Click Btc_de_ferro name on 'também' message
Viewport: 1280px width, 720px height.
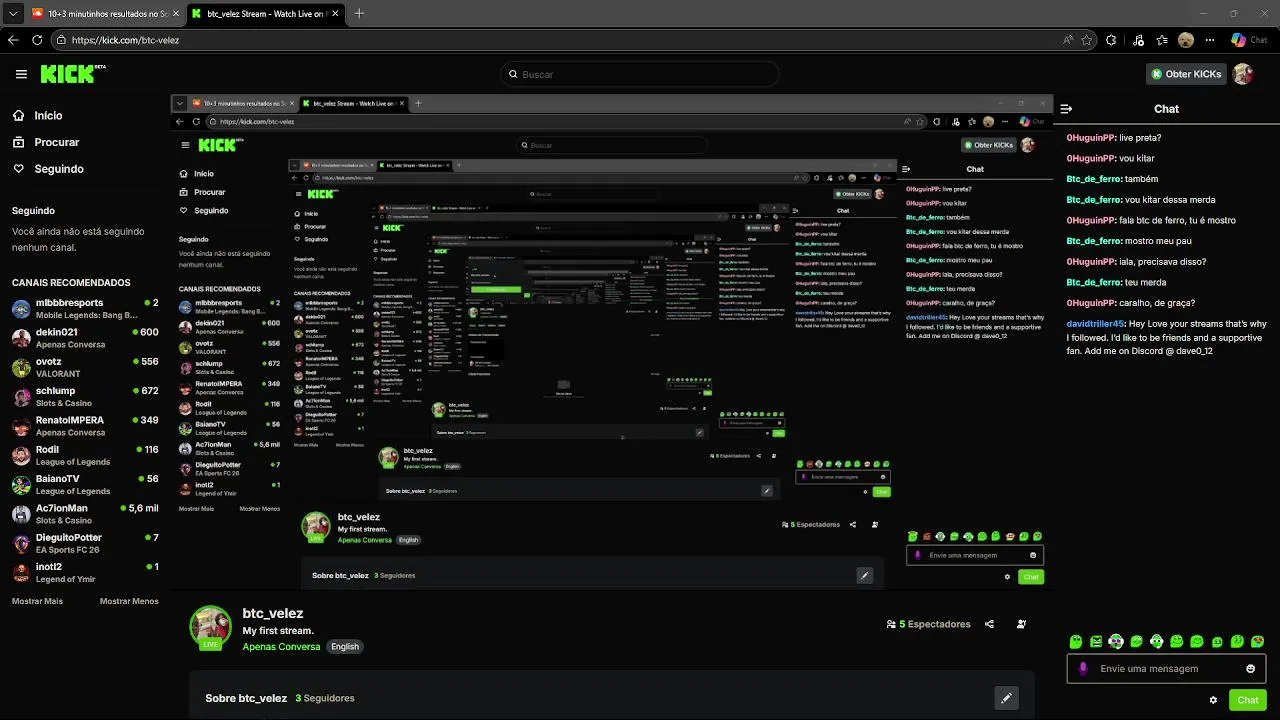click(x=1094, y=179)
